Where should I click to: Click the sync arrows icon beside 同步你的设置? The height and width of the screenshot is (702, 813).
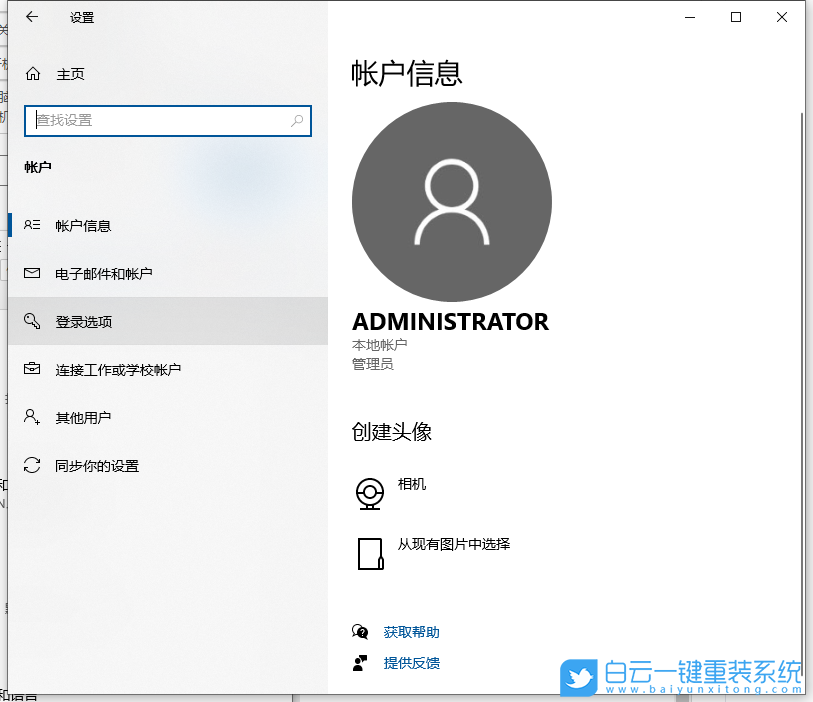pyautogui.click(x=31, y=465)
